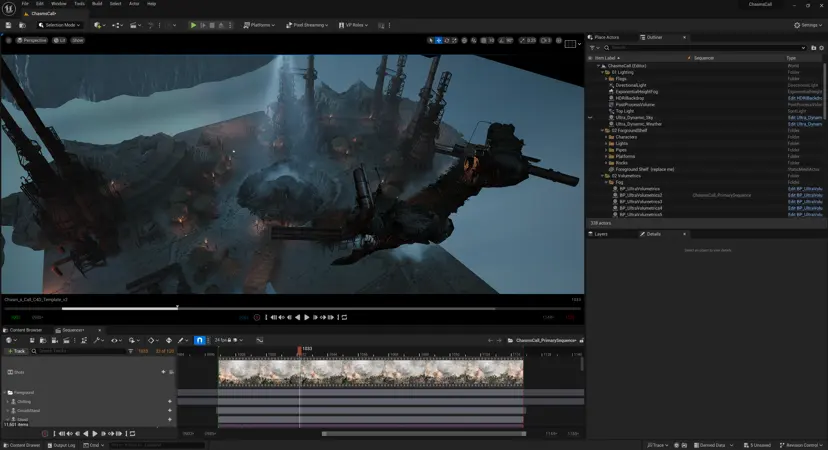Toggle grid snapping in the viewport toolbar
Viewport: 828px width, 450px height.
pos(484,40)
